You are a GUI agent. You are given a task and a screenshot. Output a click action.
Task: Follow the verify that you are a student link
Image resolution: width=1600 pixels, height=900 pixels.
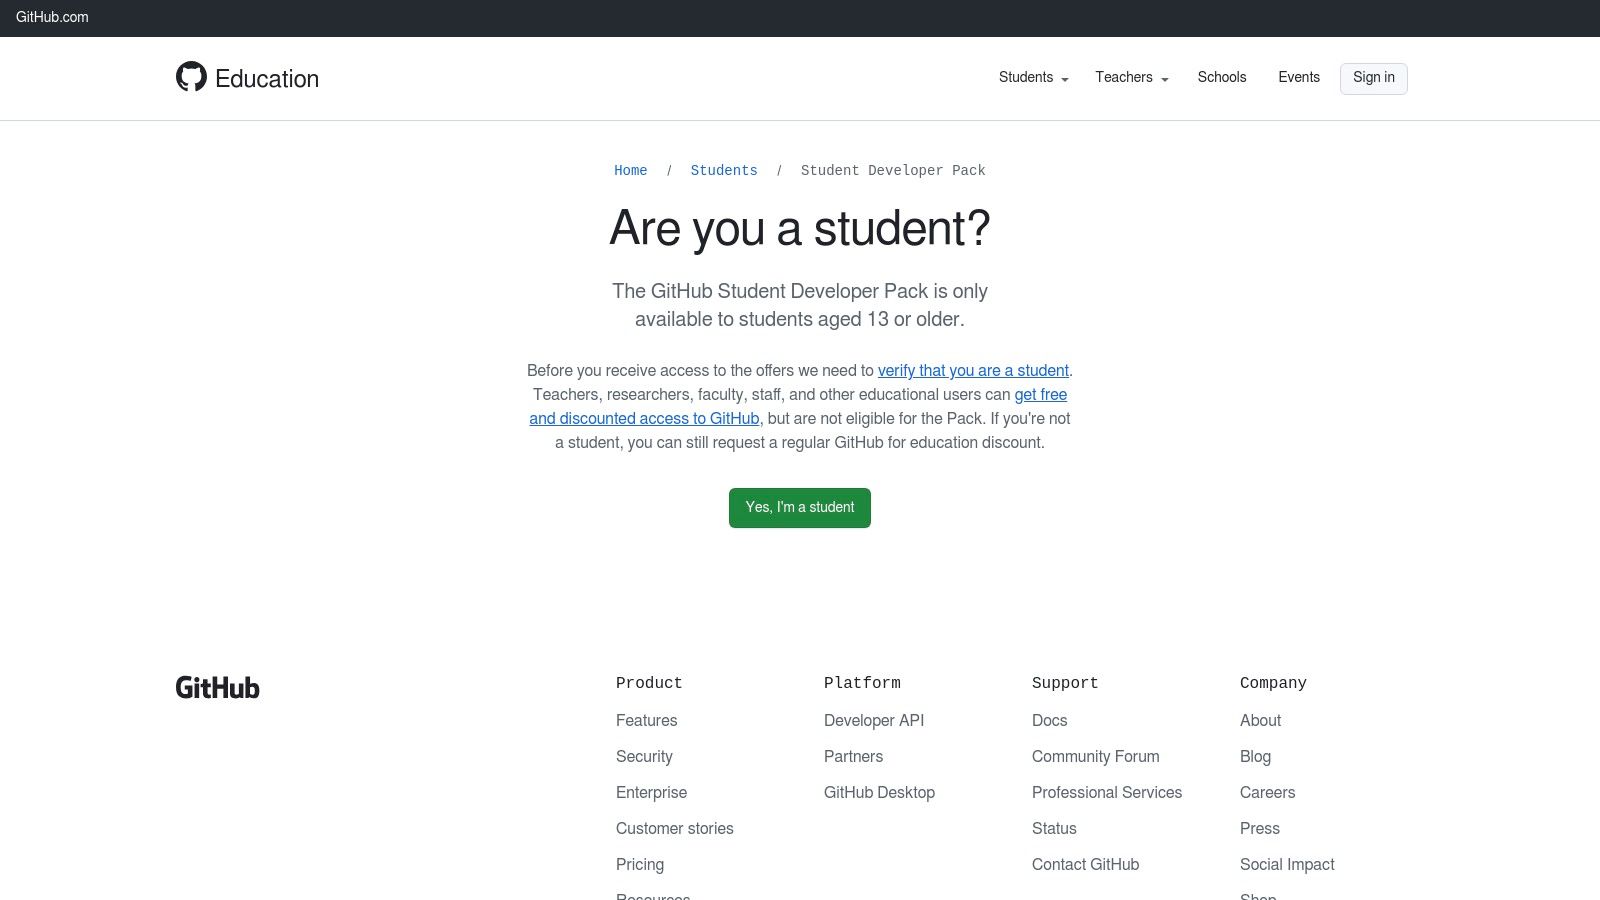click(972, 370)
